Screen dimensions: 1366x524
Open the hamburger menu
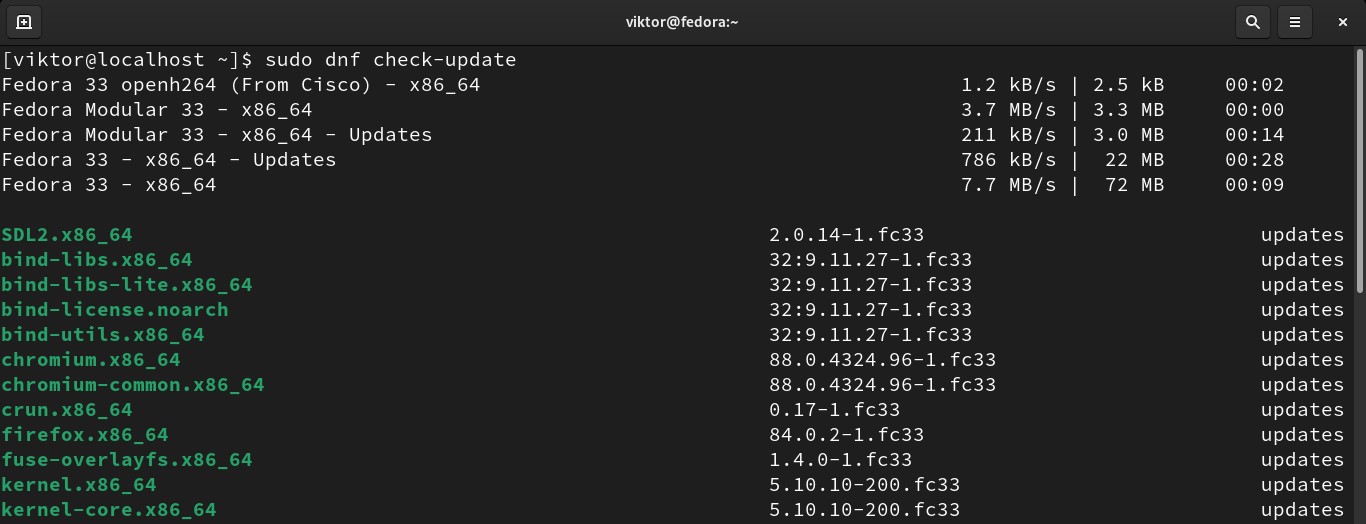1295,21
